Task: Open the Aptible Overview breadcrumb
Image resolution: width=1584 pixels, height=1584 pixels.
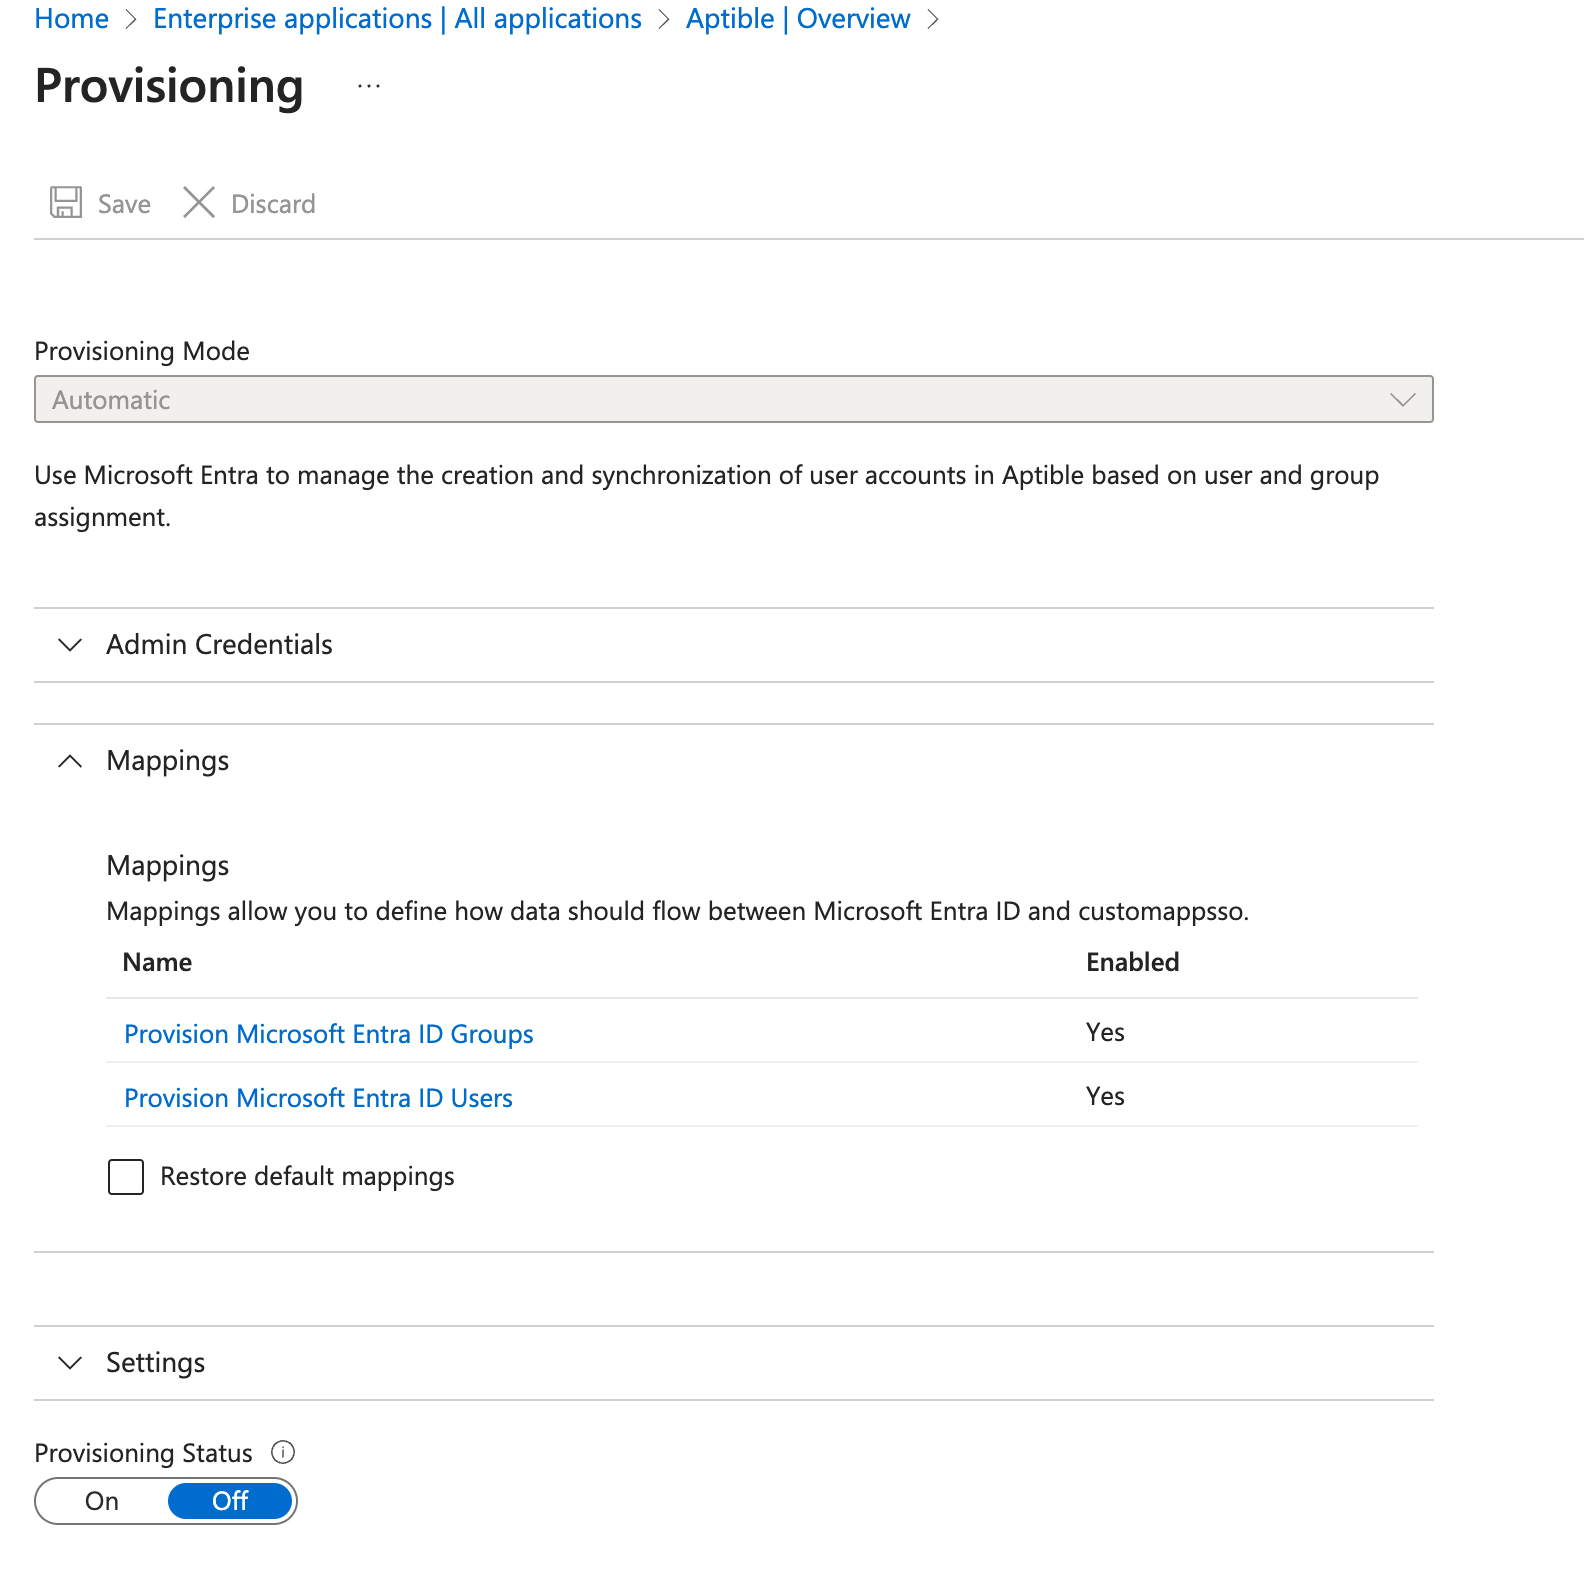Action: click(797, 19)
